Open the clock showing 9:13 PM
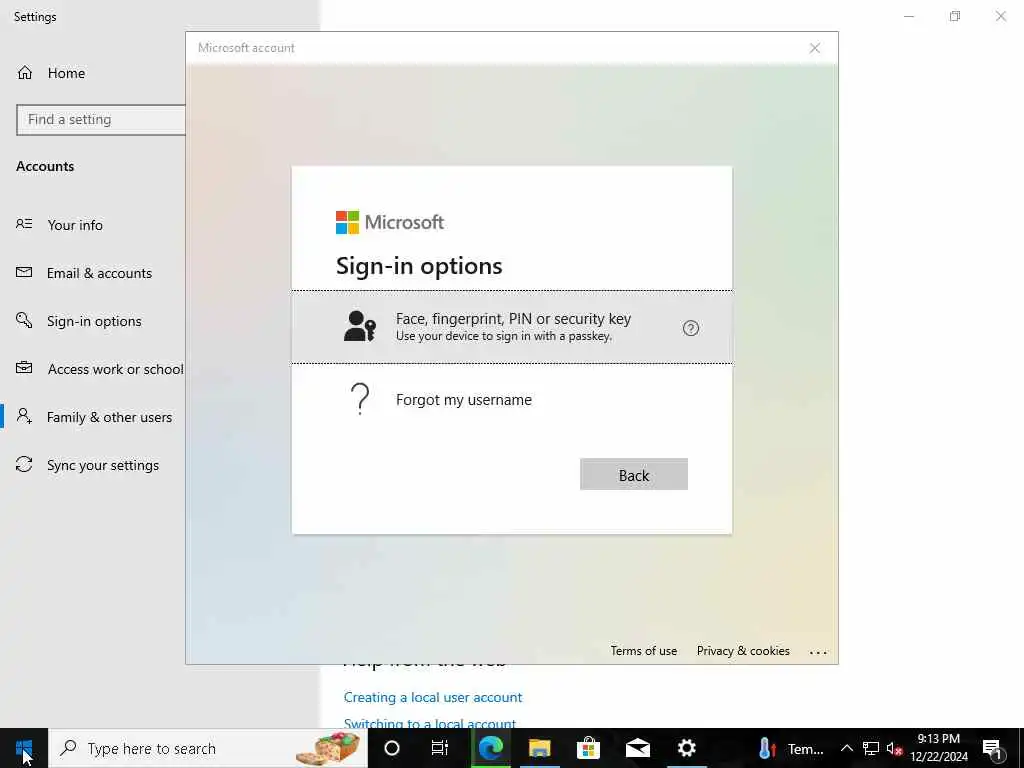 click(x=939, y=748)
